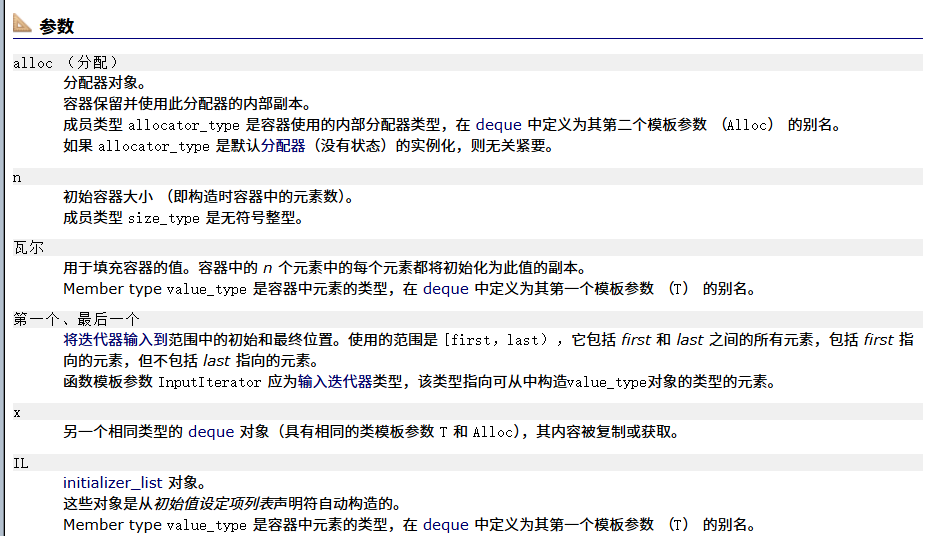Open the deque link in the 瓦尔 section

coord(446,289)
